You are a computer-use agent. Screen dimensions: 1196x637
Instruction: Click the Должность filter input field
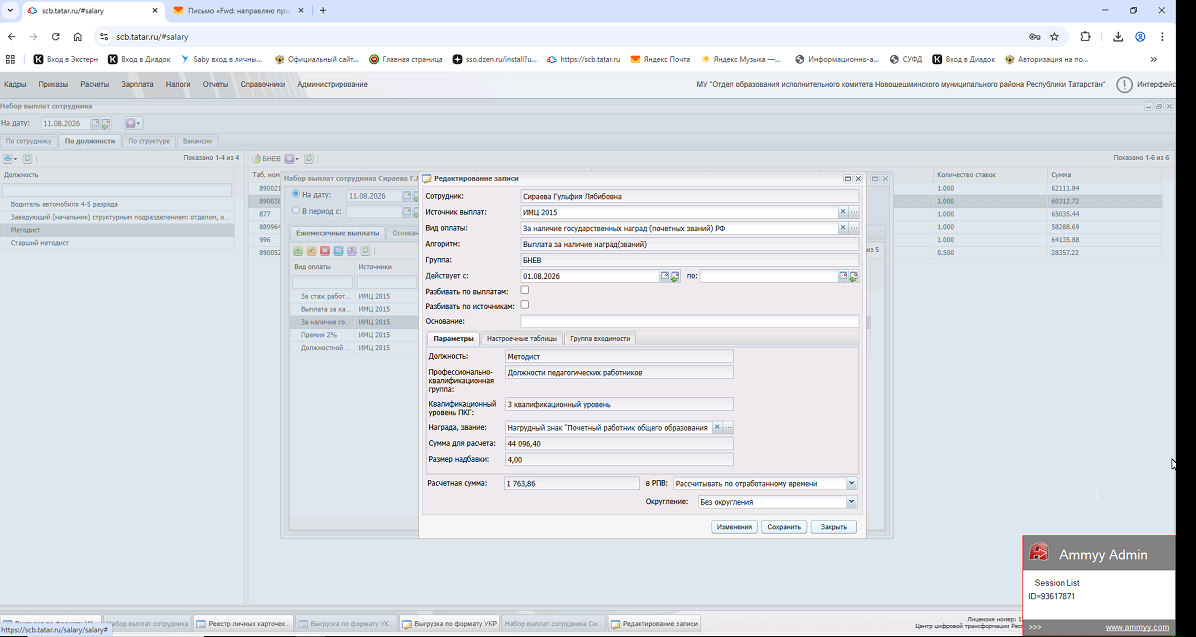click(117, 190)
